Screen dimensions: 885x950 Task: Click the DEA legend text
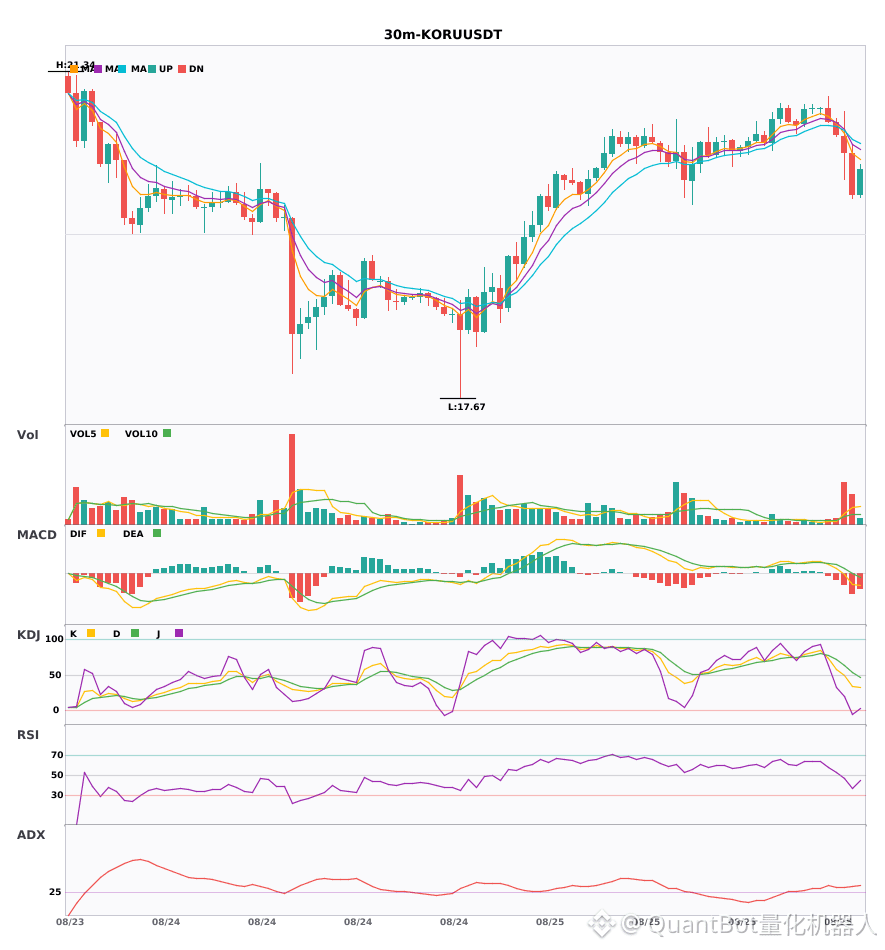pyautogui.click(x=133, y=534)
